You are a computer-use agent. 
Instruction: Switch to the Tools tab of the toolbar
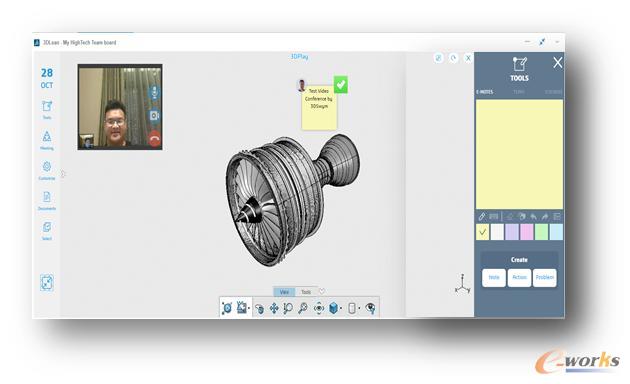point(306,292)
